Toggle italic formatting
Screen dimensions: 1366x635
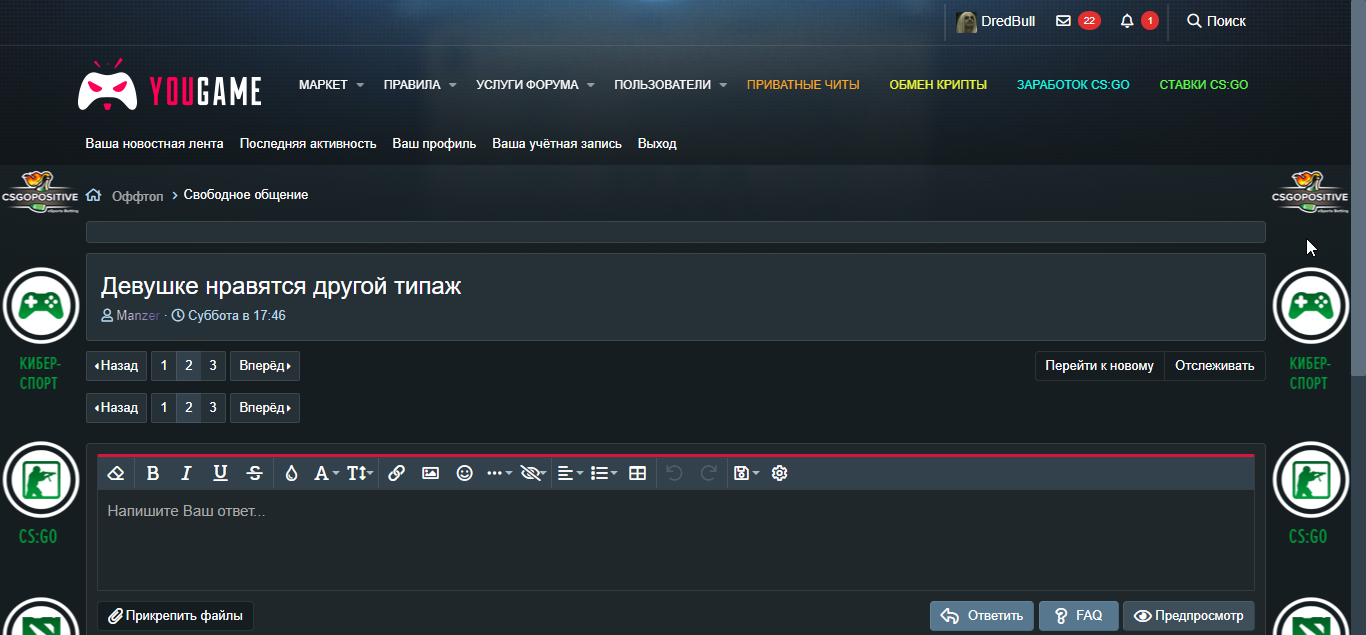point(186,473)
